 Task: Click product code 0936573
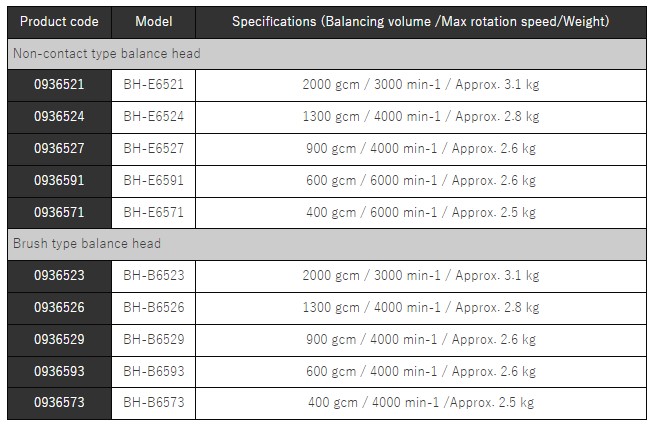pos(58,402)
